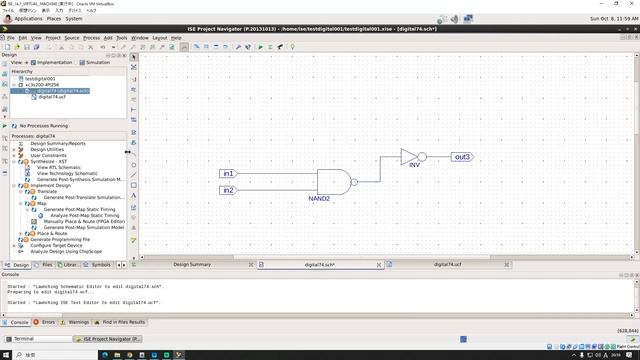Open the Tools menu

[122, 38]
